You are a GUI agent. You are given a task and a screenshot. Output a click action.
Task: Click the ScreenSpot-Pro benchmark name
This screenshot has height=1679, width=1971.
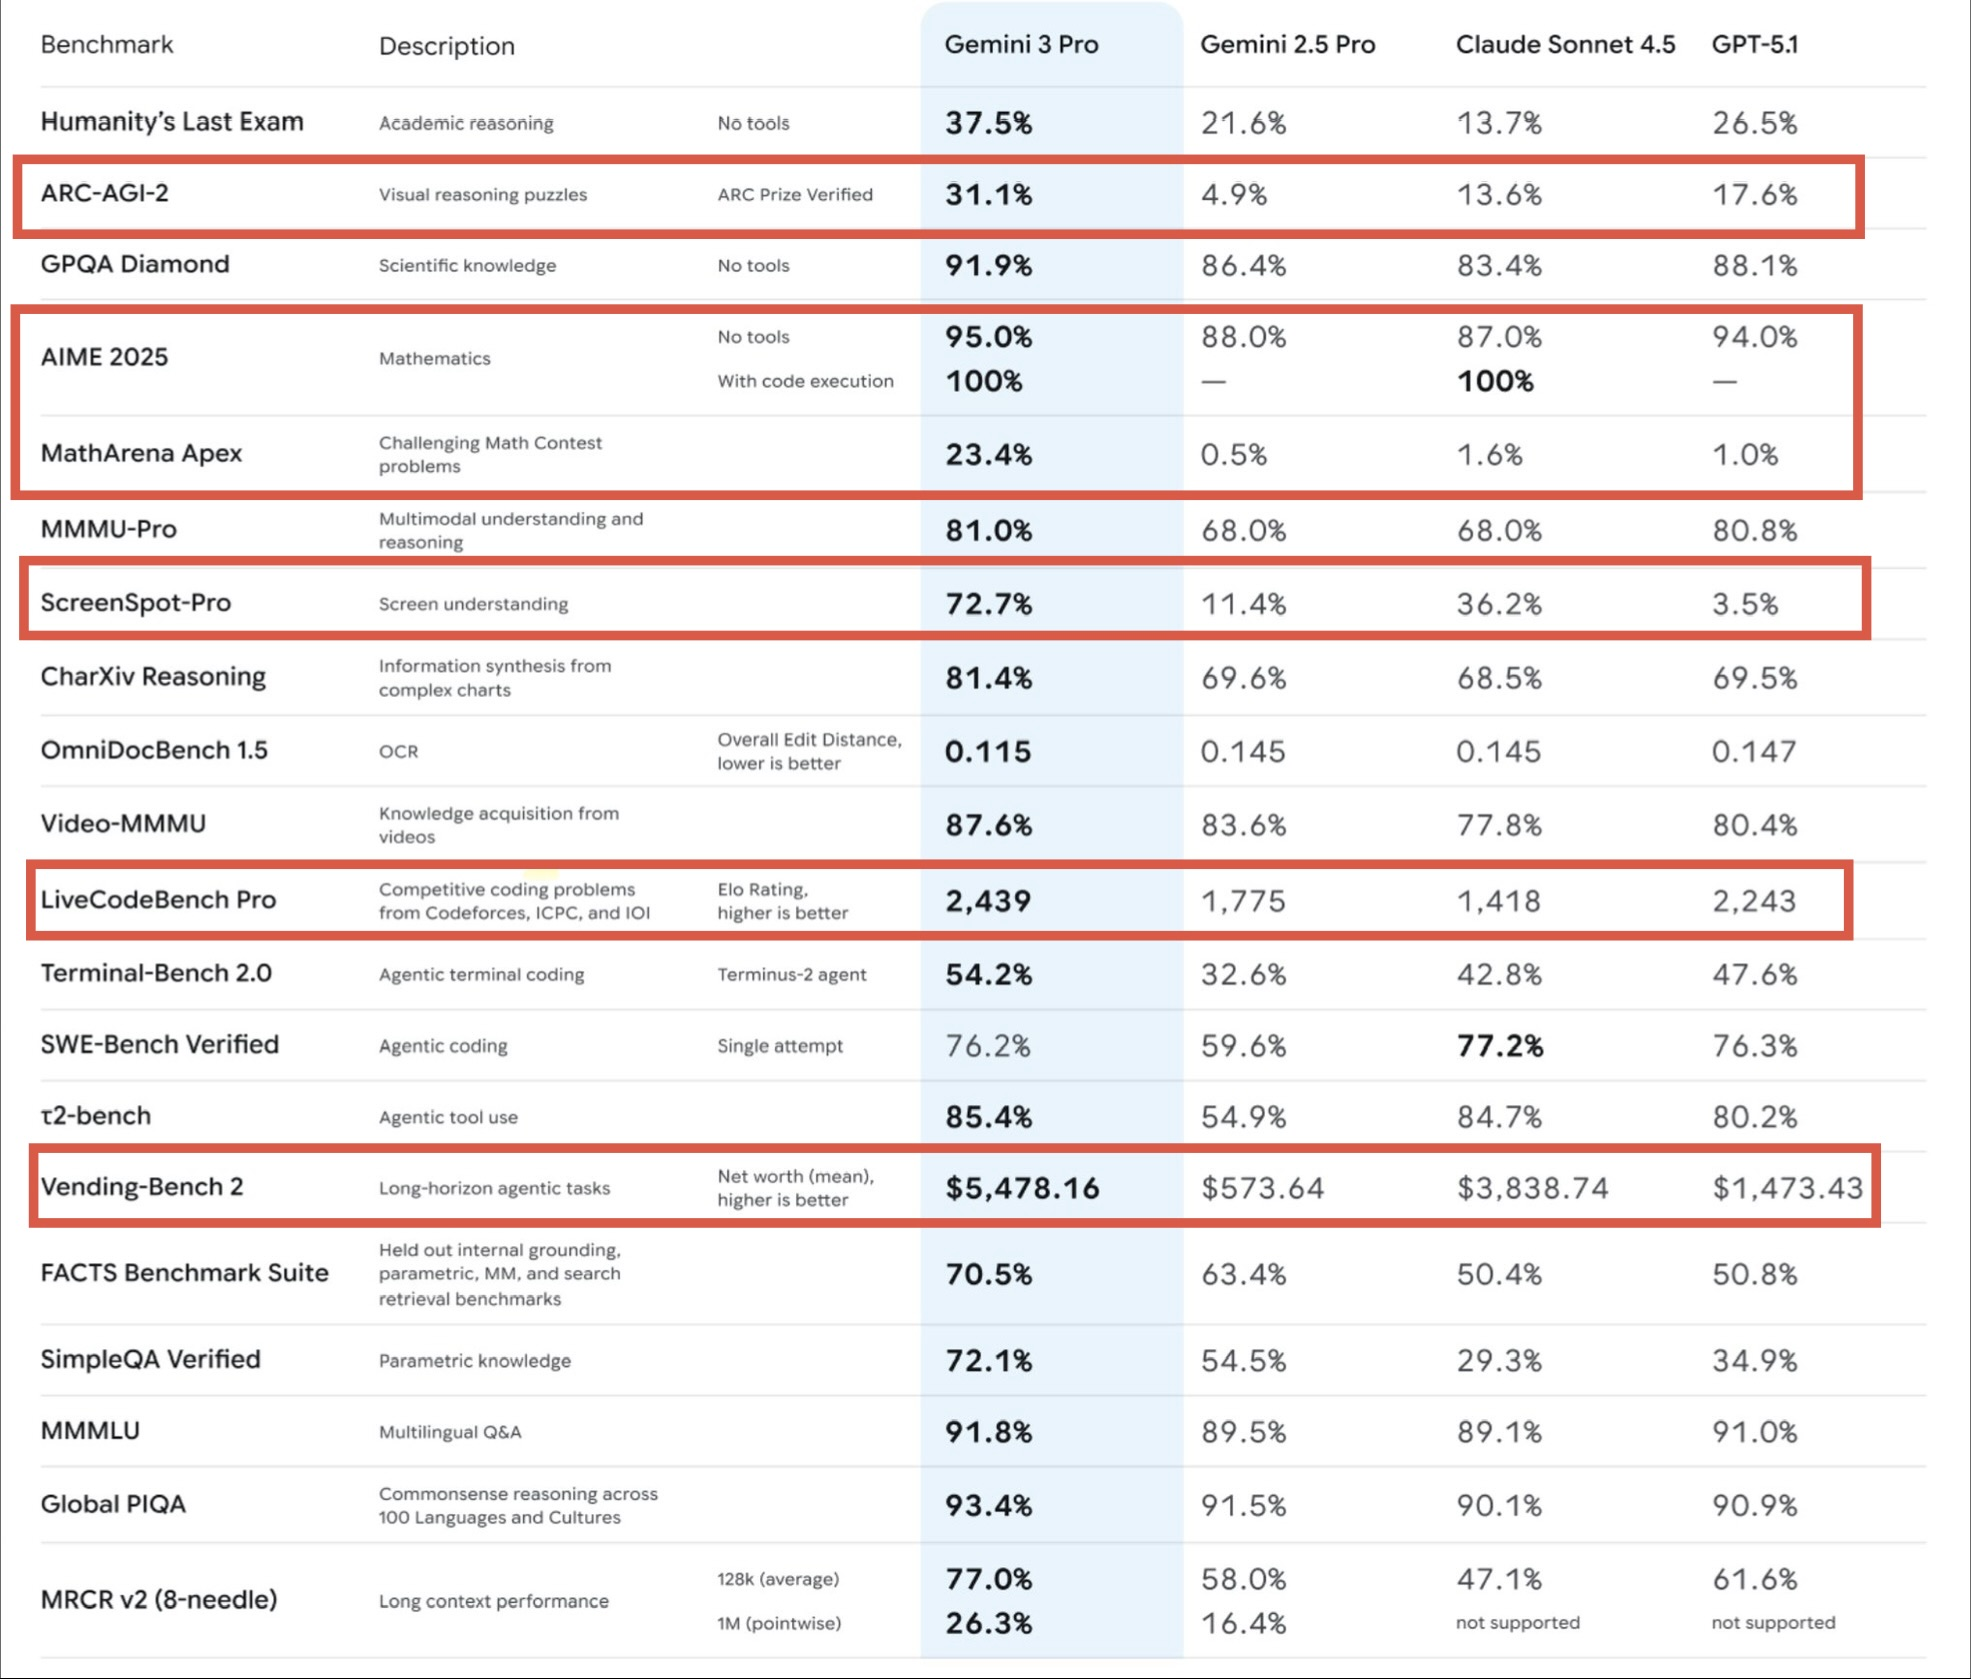tap(136, 603)
